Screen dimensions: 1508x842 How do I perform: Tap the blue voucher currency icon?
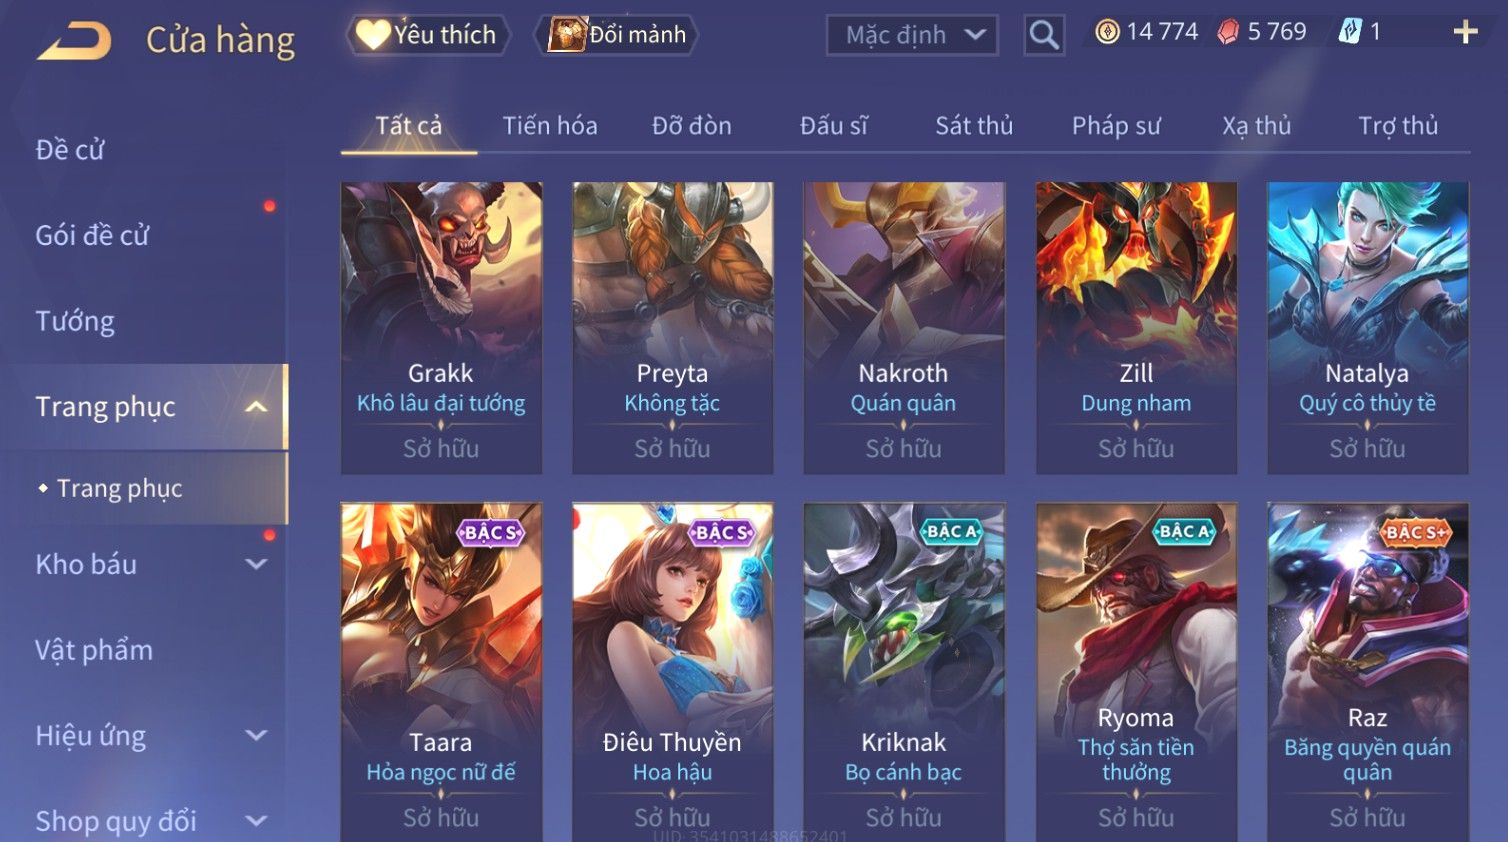(1350, 32)
